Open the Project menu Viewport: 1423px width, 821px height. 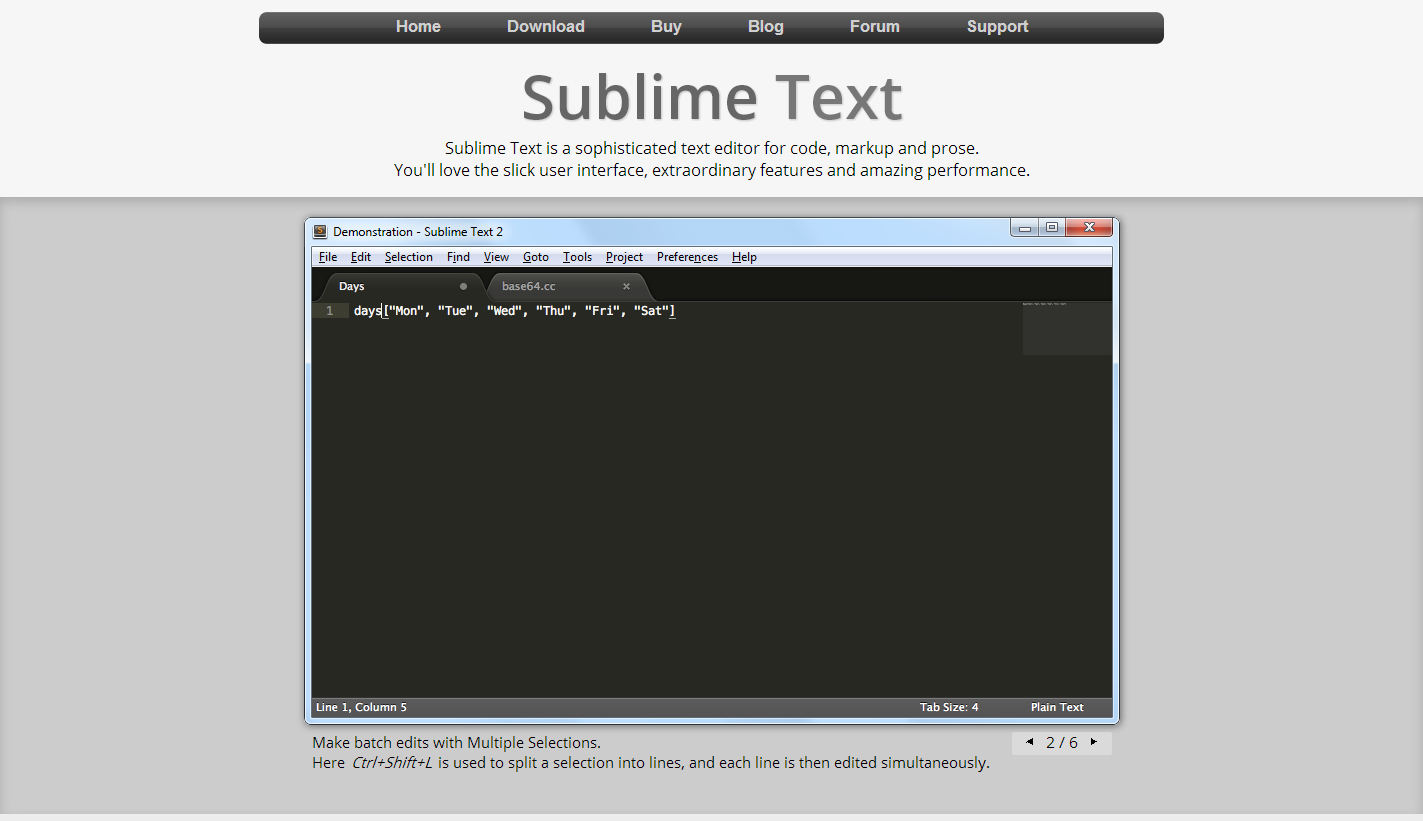pyautogui.click(x=624, y=257)
